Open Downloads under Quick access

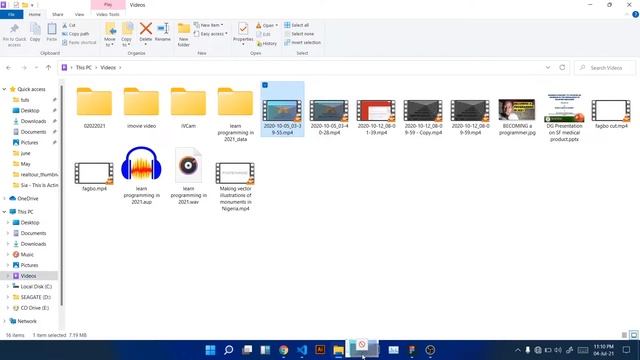pyautogui.click(x=33, y=121)
